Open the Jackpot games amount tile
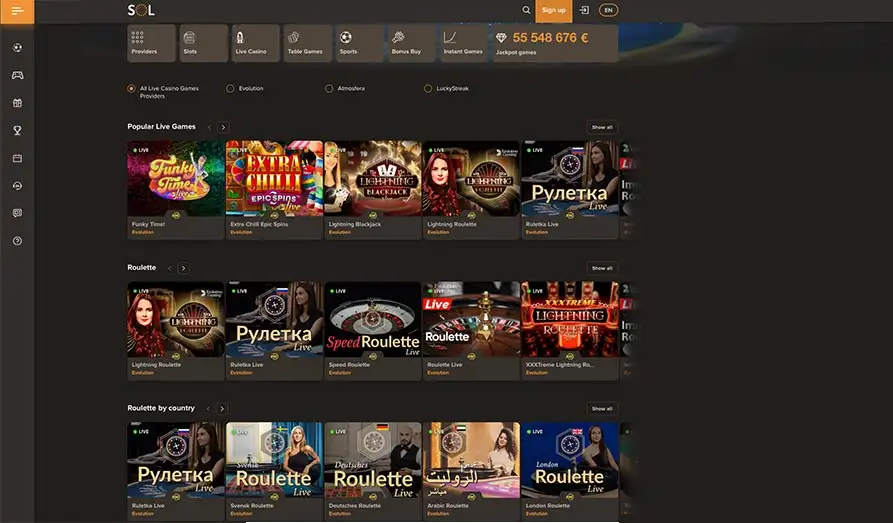Screen dimensions: 893x523 point(555,43)
